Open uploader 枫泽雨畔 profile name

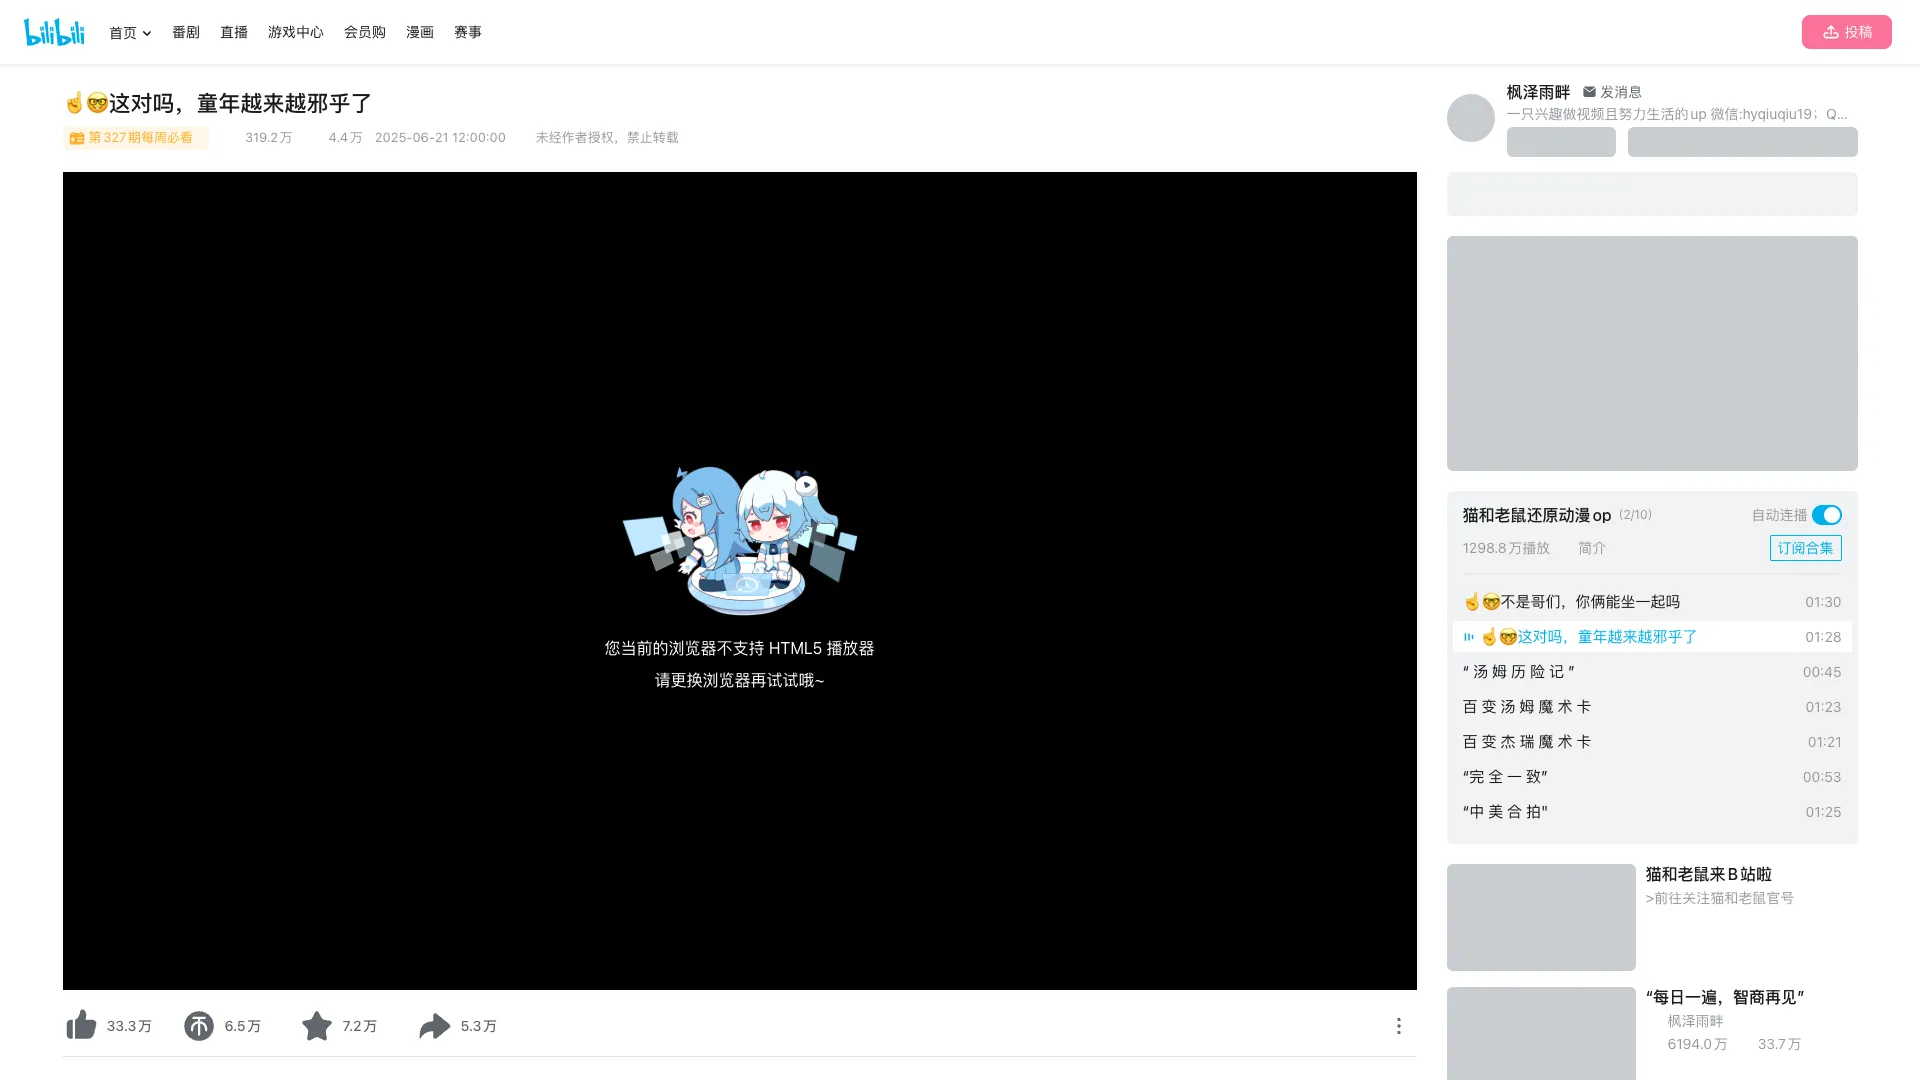1538,92
